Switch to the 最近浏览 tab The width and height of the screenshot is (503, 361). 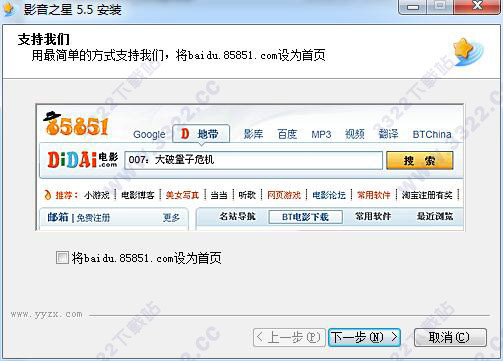[435, 217]
